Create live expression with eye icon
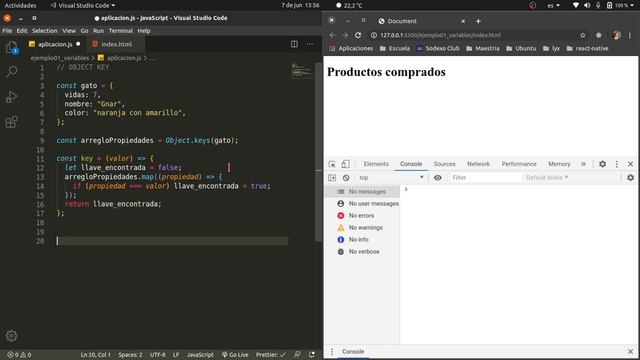The width and height of the screenshot is (640, 360). coord(438,178)
